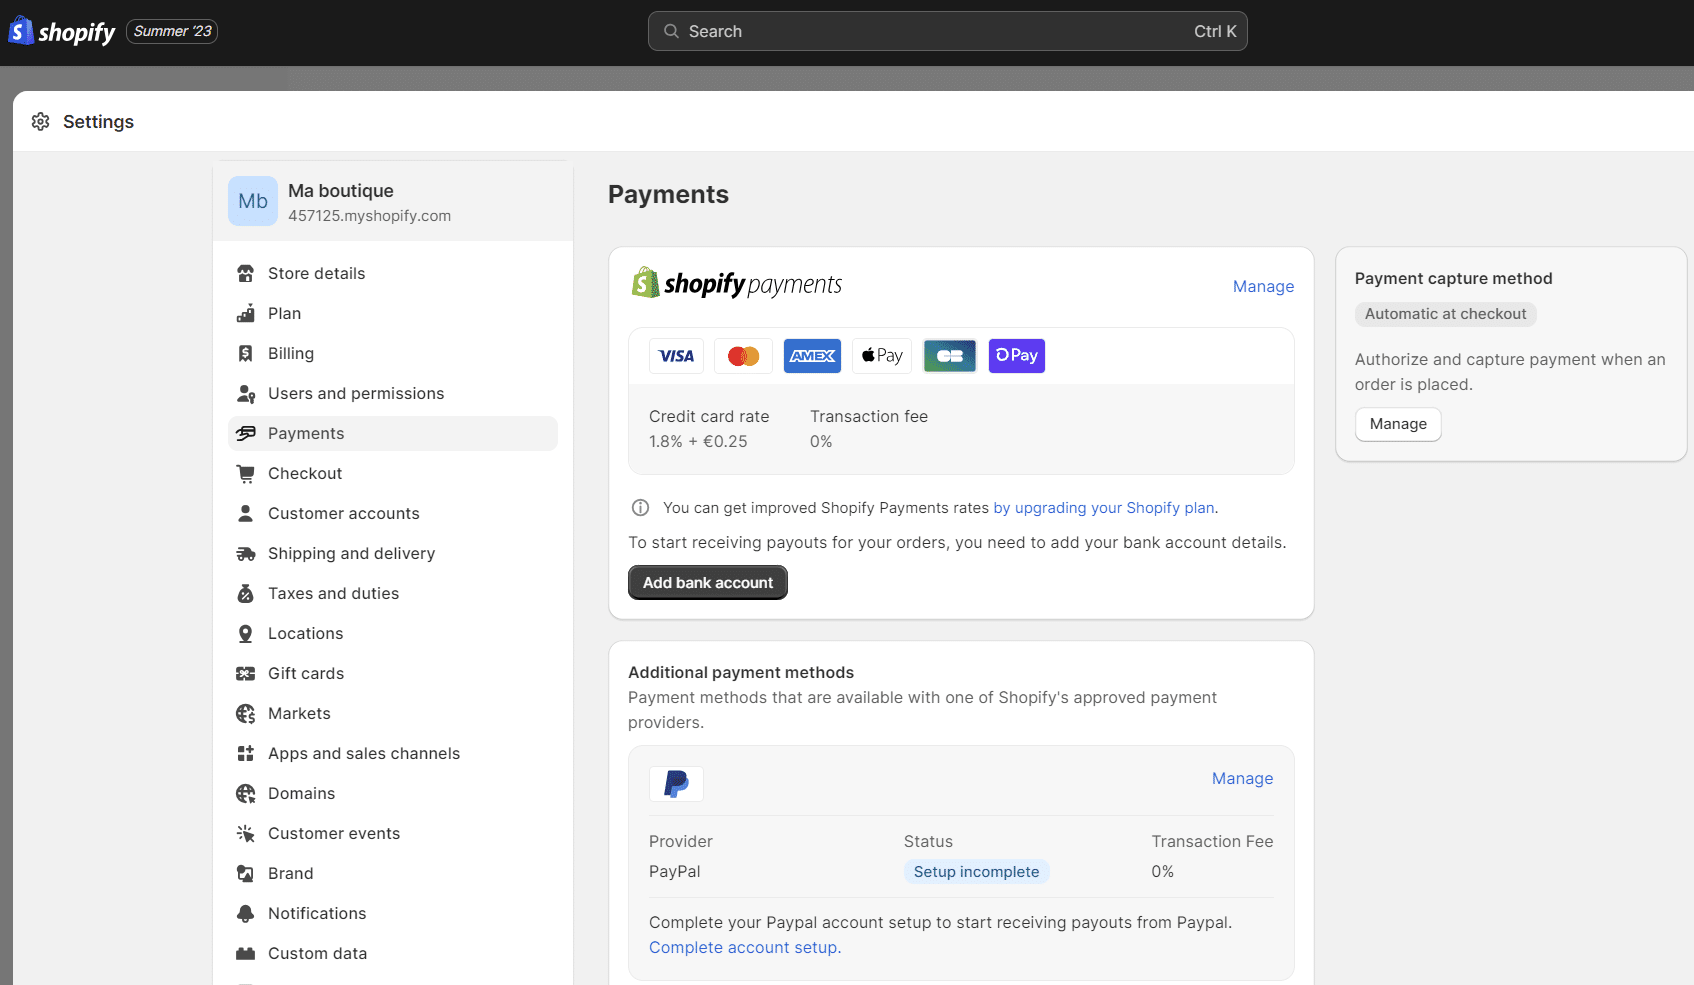Click the Shipping and delivery truck icon
1694x985 pixels.
point(245,553)
